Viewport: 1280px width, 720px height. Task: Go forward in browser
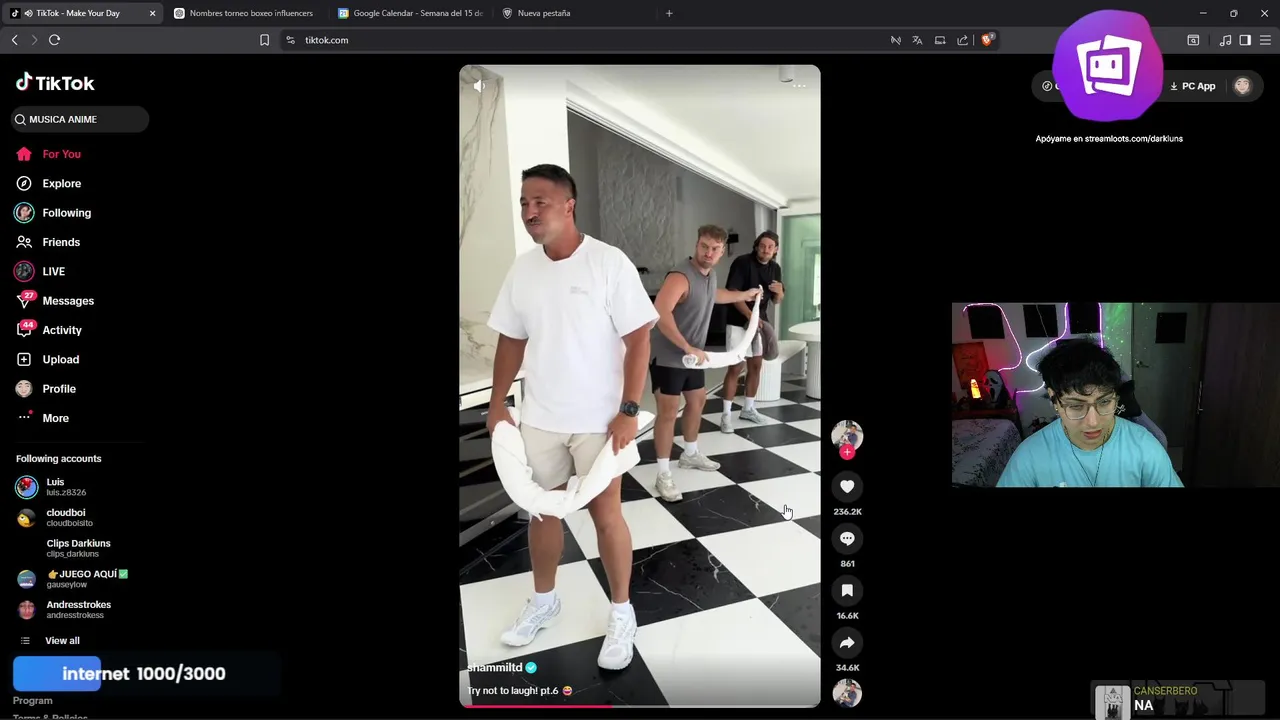coord(34,40)
